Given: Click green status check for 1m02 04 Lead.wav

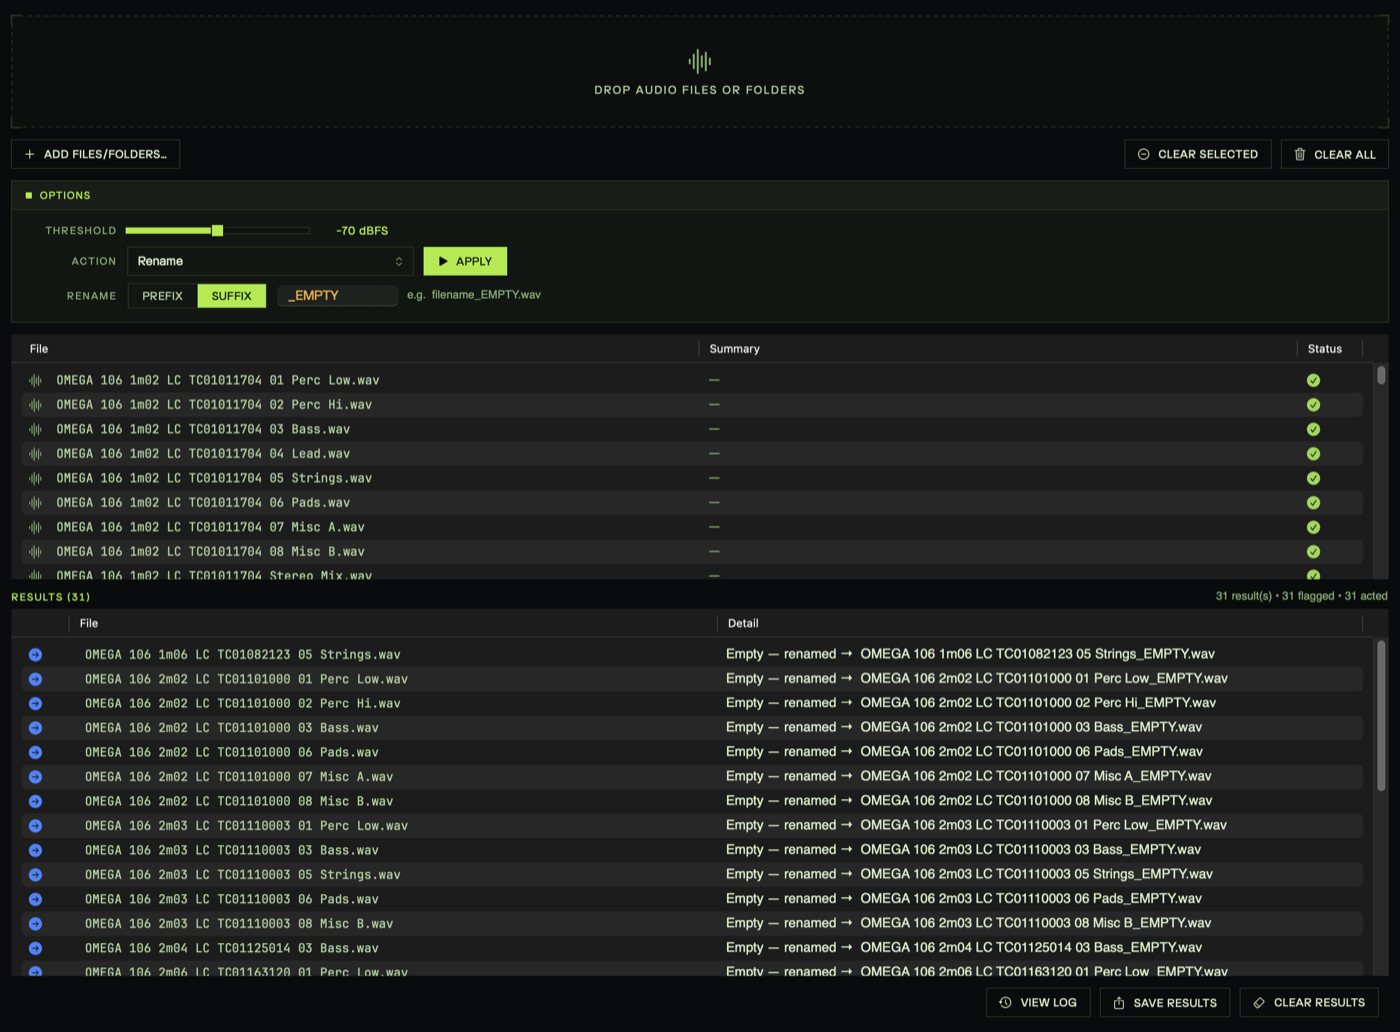Looking at the screenshot, I should 1313,454.
